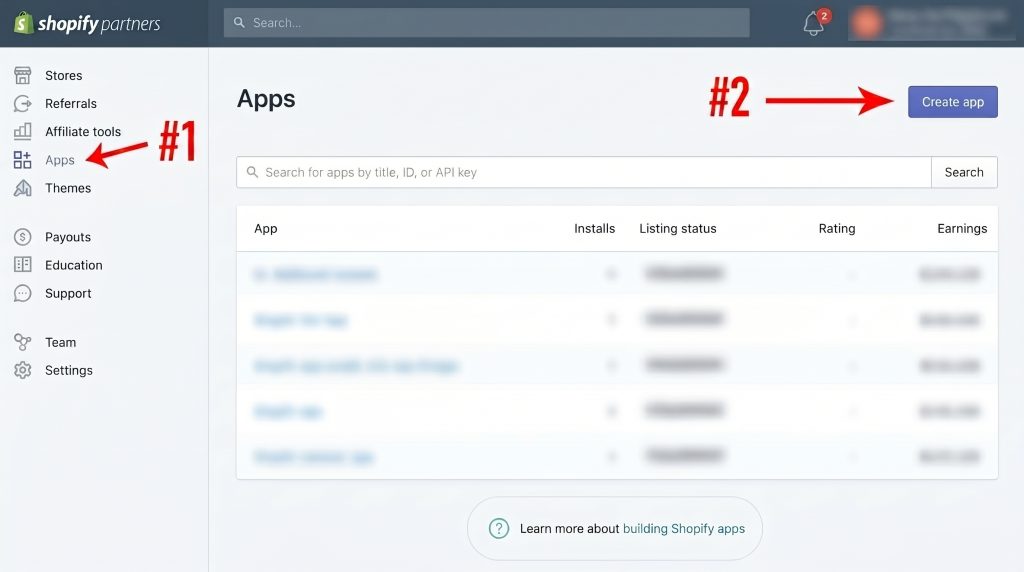This screenshot has width=1024, height=572.
Task: Focus the search apps by title field
Action: point(584,172)
